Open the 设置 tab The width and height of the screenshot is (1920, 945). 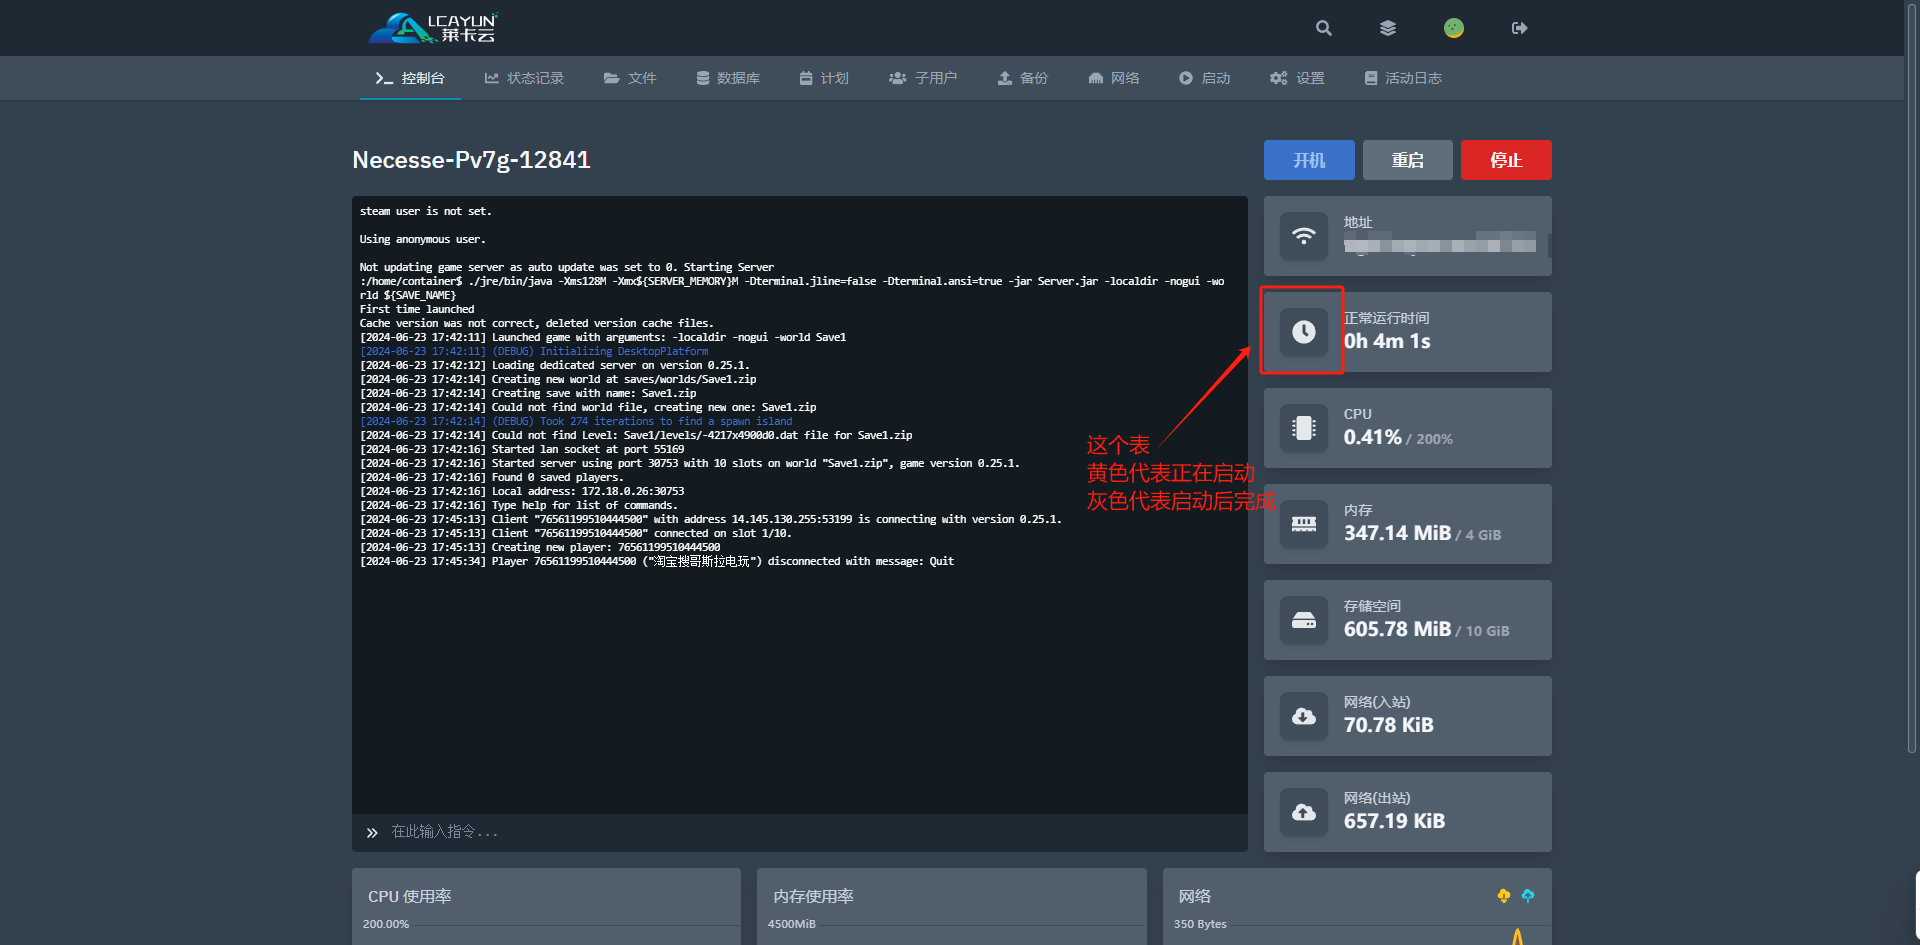coord(1297,78)
